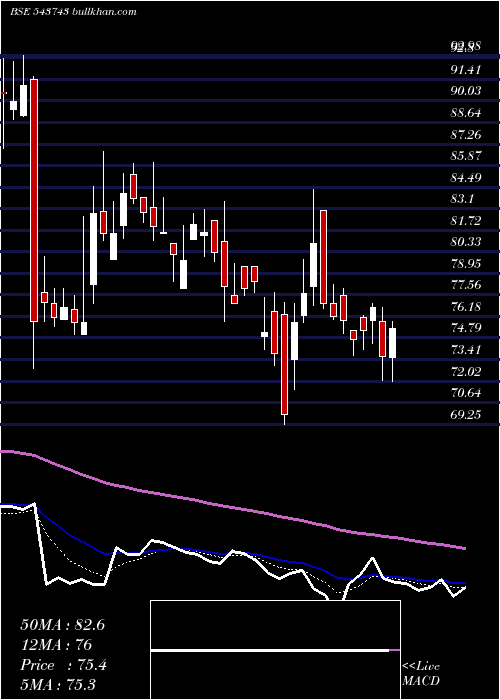This screenshot has height=700, width=500.
Task: Click the 69.25 price axis label
Action: click(466, 415)
